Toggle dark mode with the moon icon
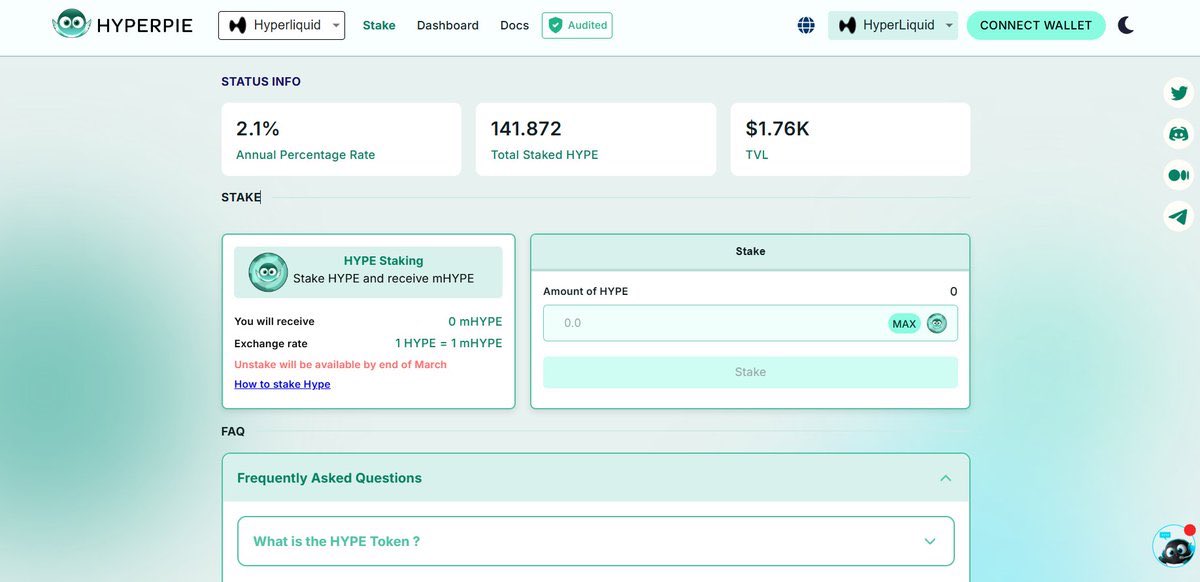Viewport: 1200px width, 582px height. coord(1125,25)
